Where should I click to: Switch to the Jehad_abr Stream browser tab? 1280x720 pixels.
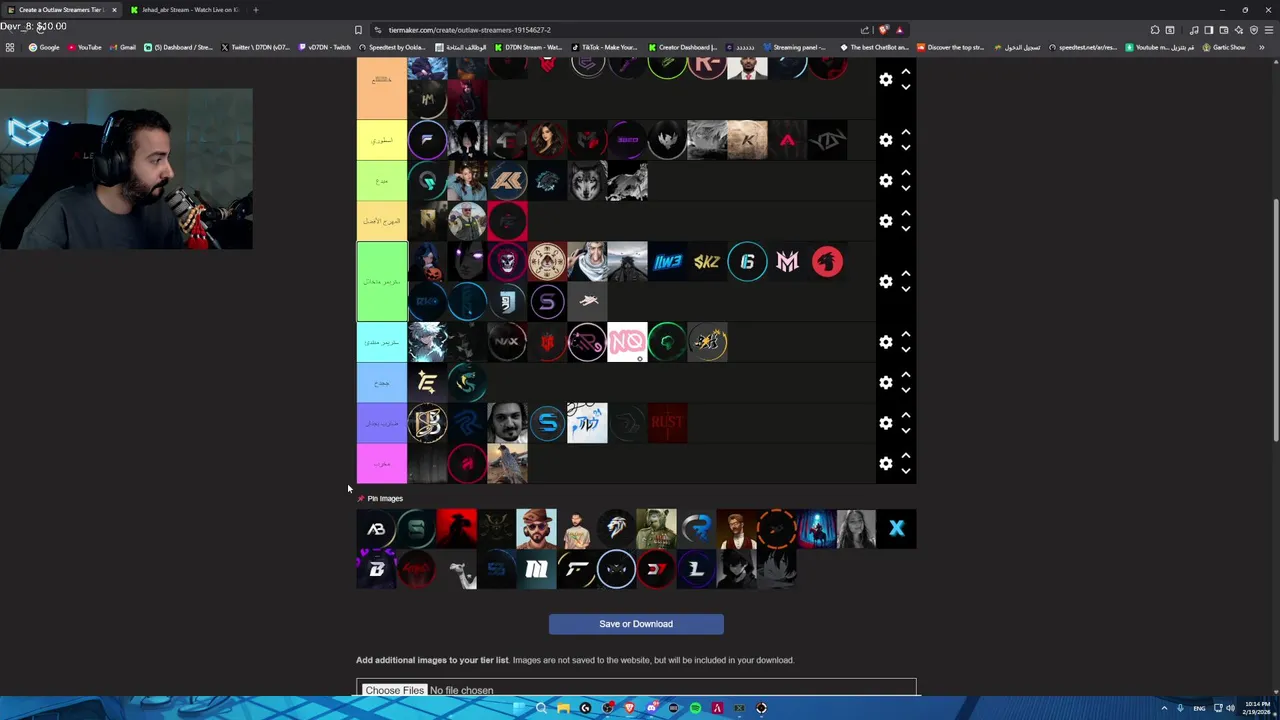[188, 10]
